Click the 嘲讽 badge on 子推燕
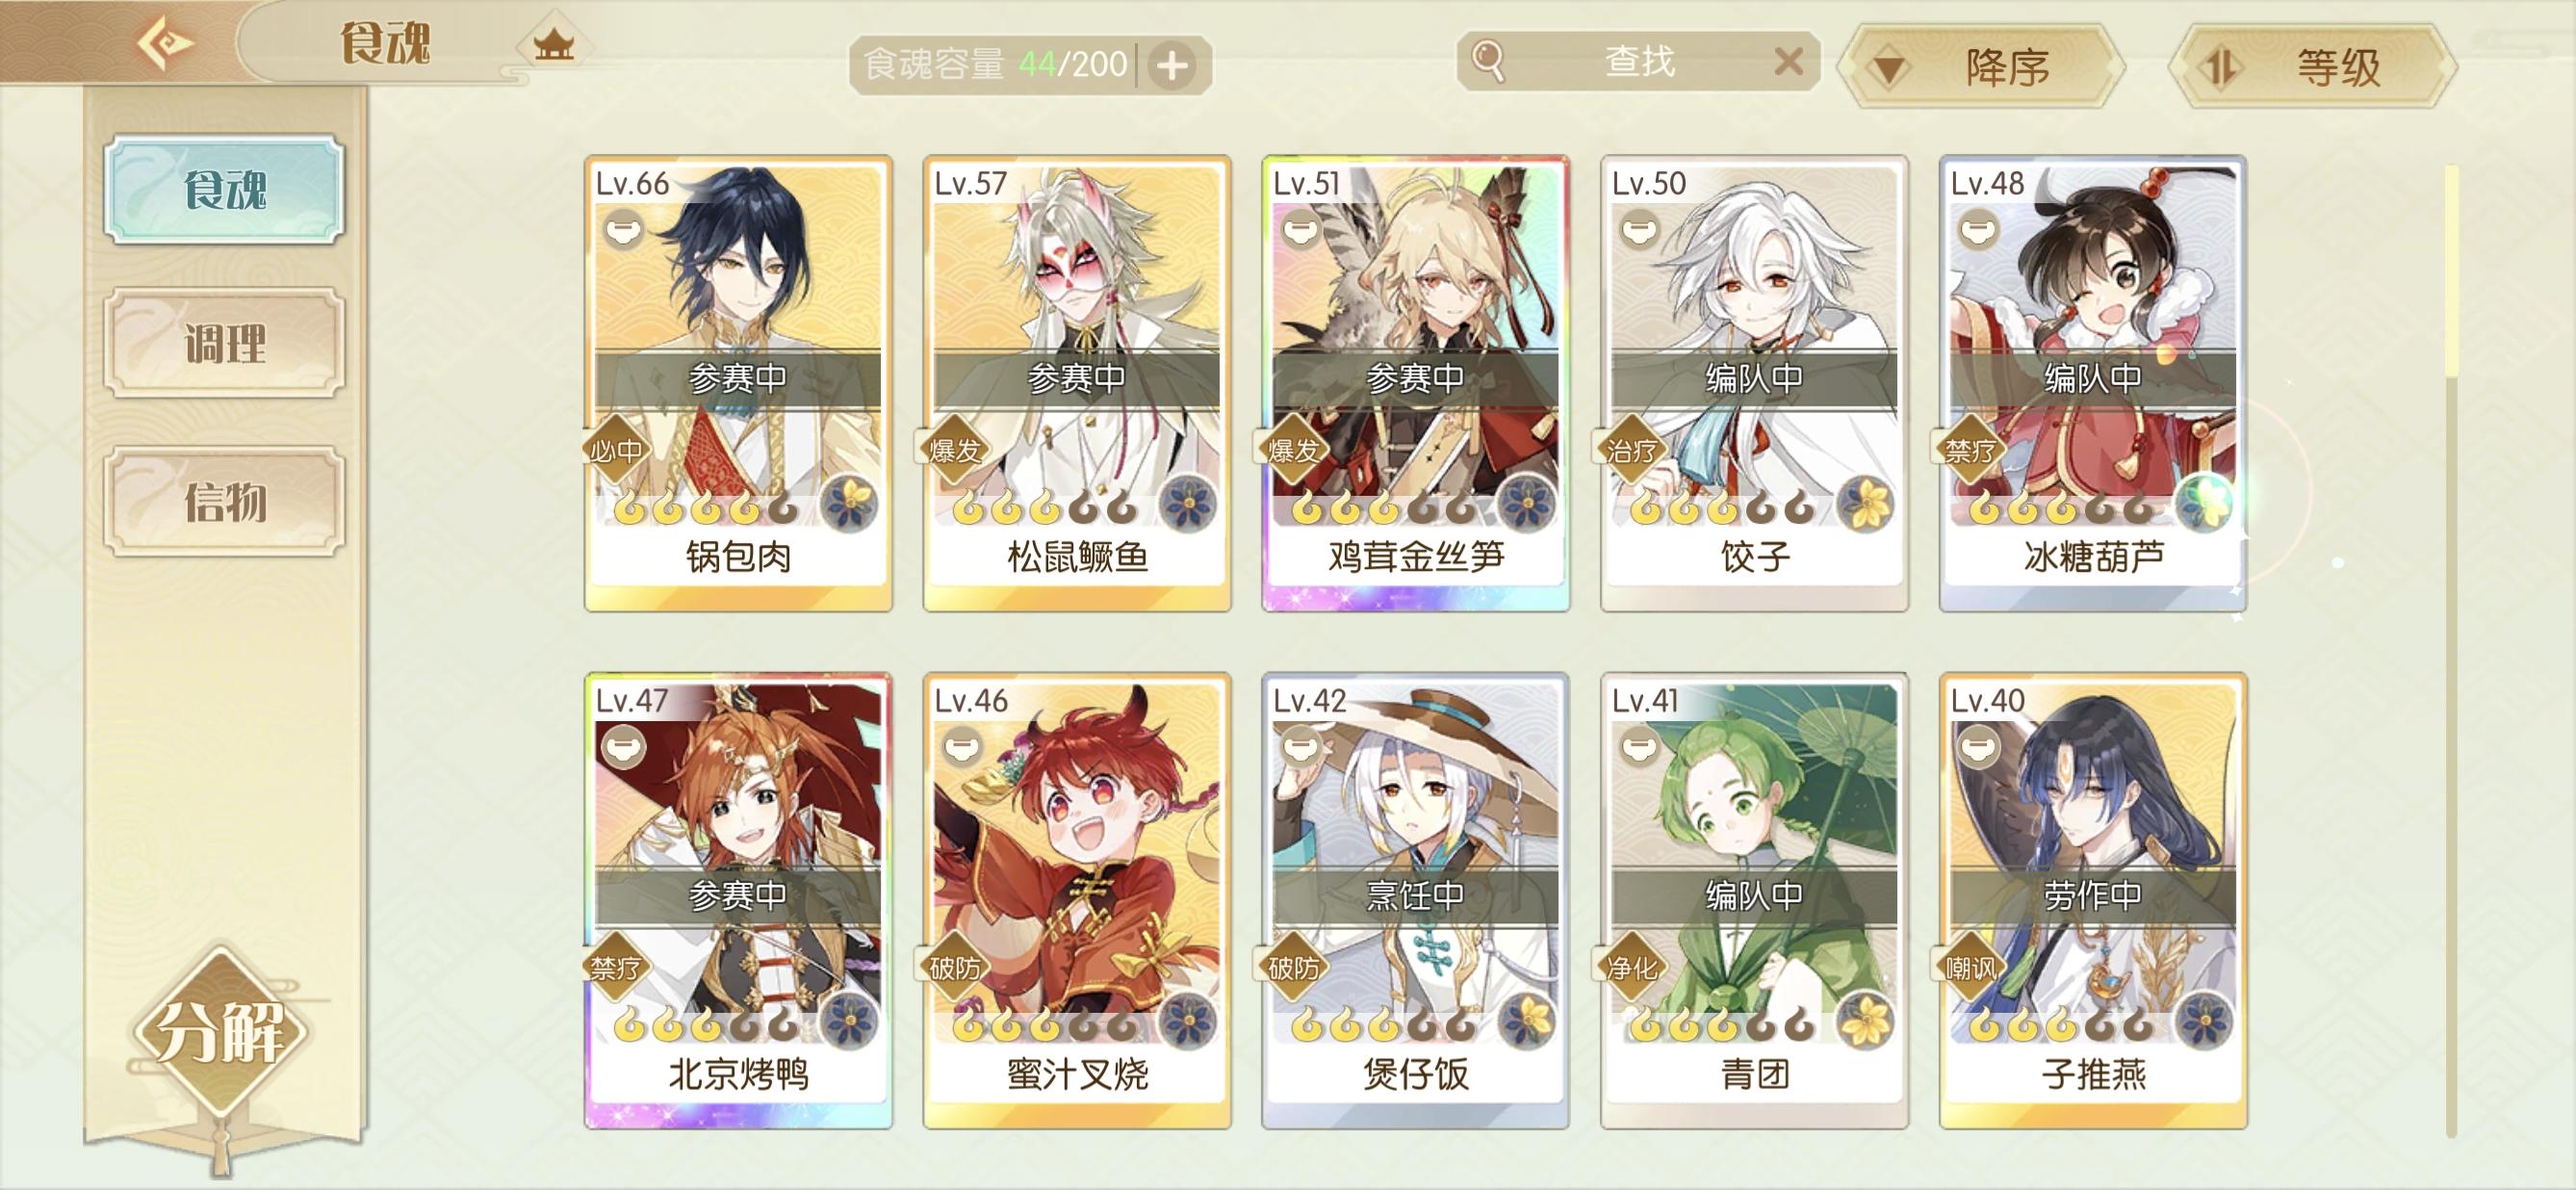2576x1190 pixels. click(x=1971, y=967)
